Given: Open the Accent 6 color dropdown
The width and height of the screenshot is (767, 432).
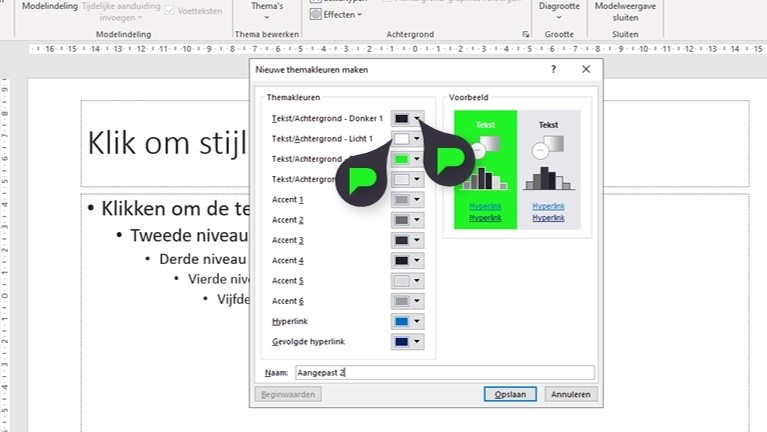Looking at the screenshot, I should [417, 301].
